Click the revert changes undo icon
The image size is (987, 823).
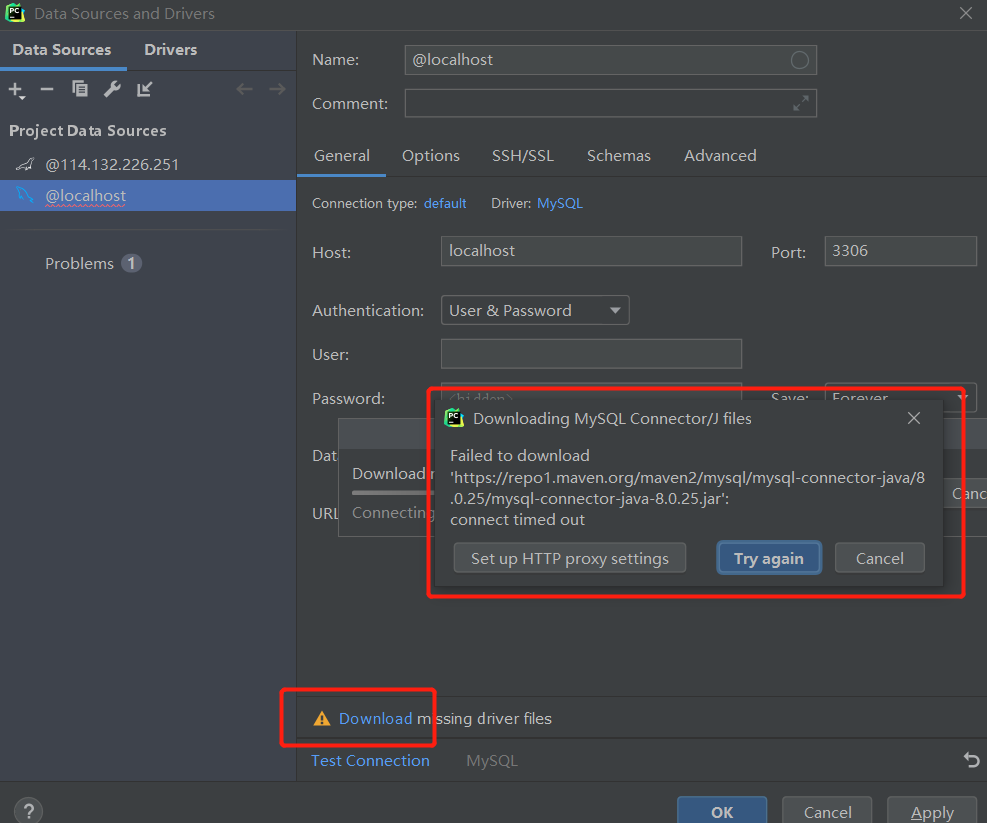pos(971,760)
